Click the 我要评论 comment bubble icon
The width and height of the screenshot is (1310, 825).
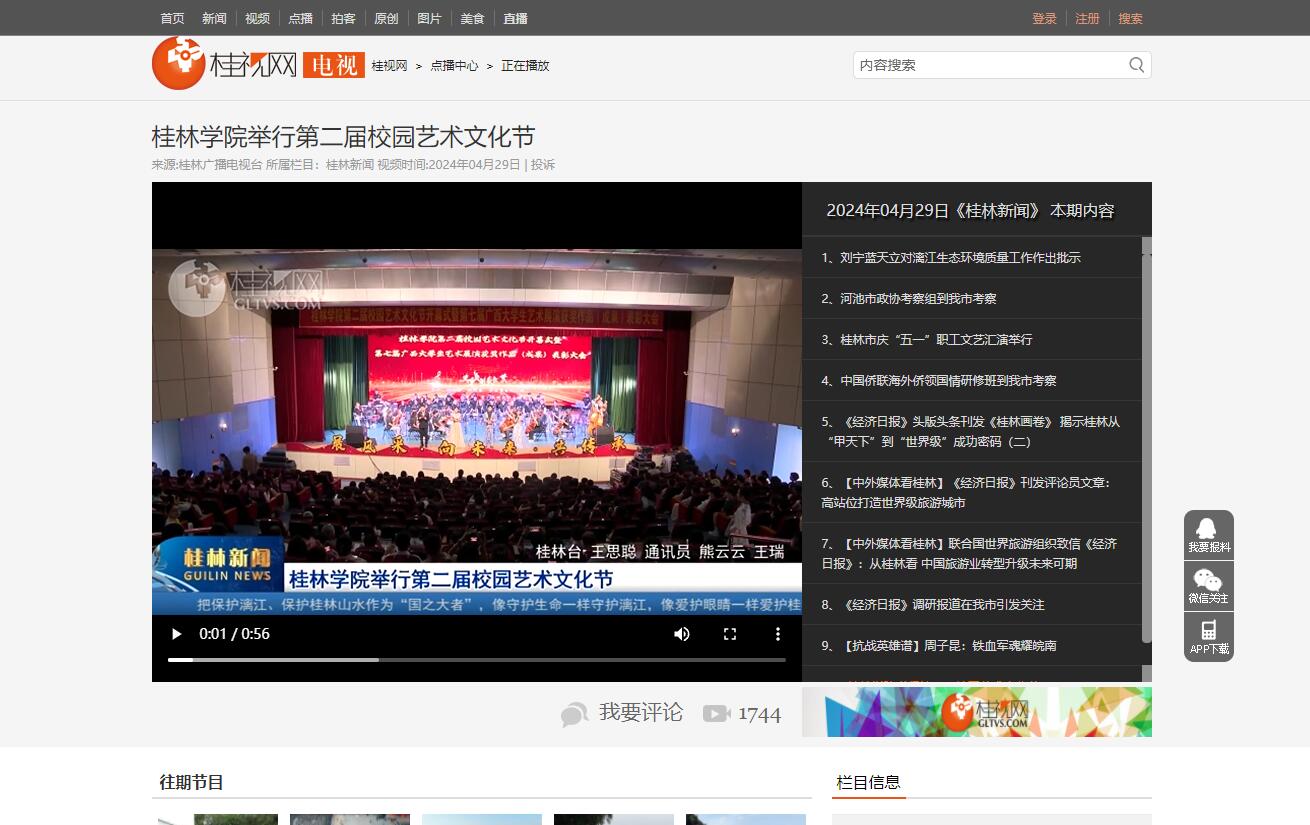coord(575,714)
